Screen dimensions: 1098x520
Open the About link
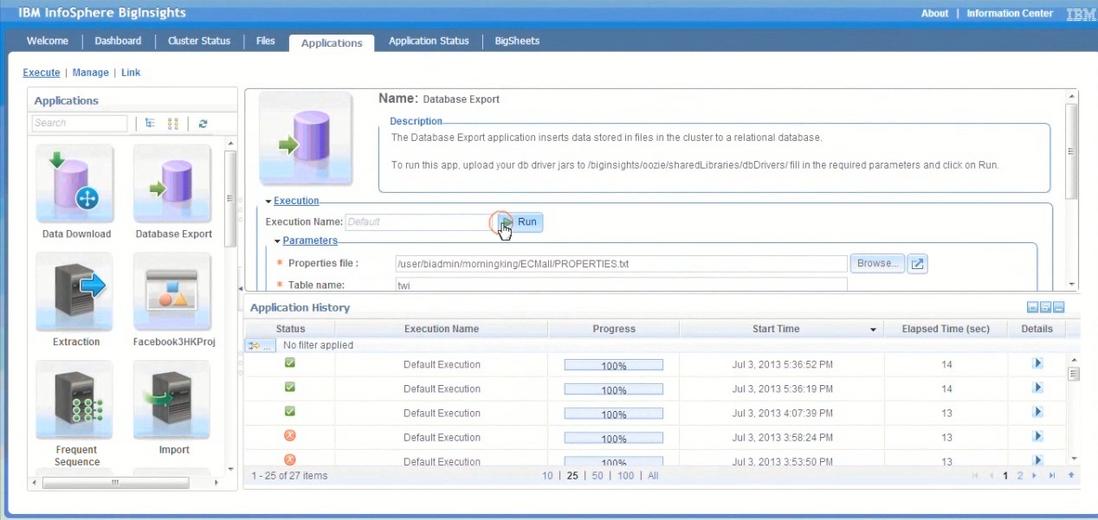point(934,13)
